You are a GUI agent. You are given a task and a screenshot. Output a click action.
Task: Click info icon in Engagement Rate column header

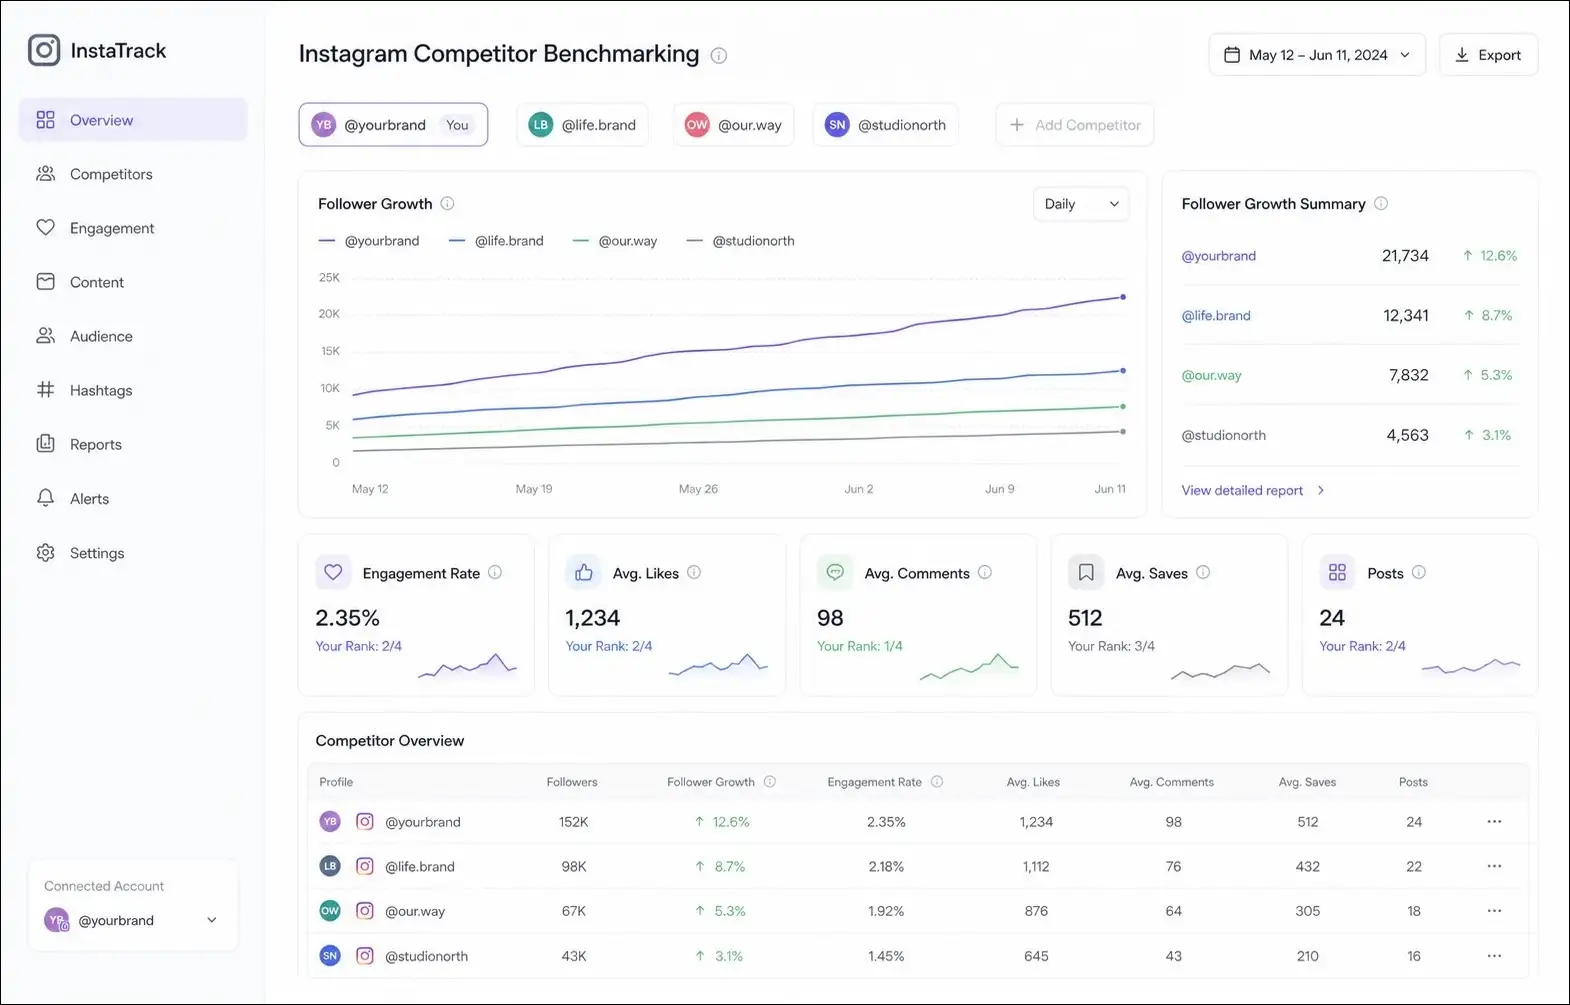tap(937, 782)
